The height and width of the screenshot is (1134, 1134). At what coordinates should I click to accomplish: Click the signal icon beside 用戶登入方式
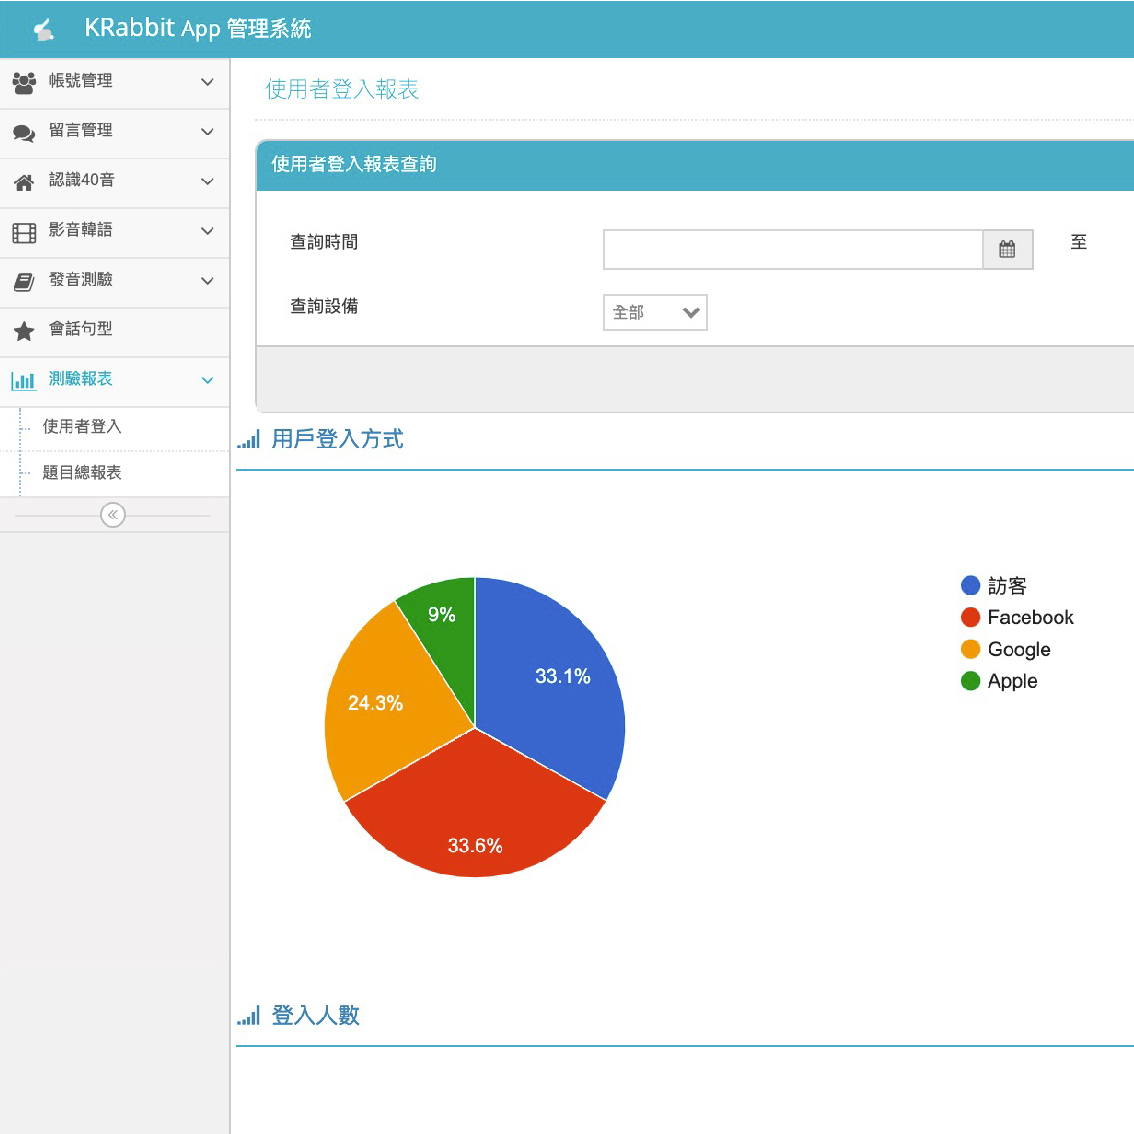point(248,439)
